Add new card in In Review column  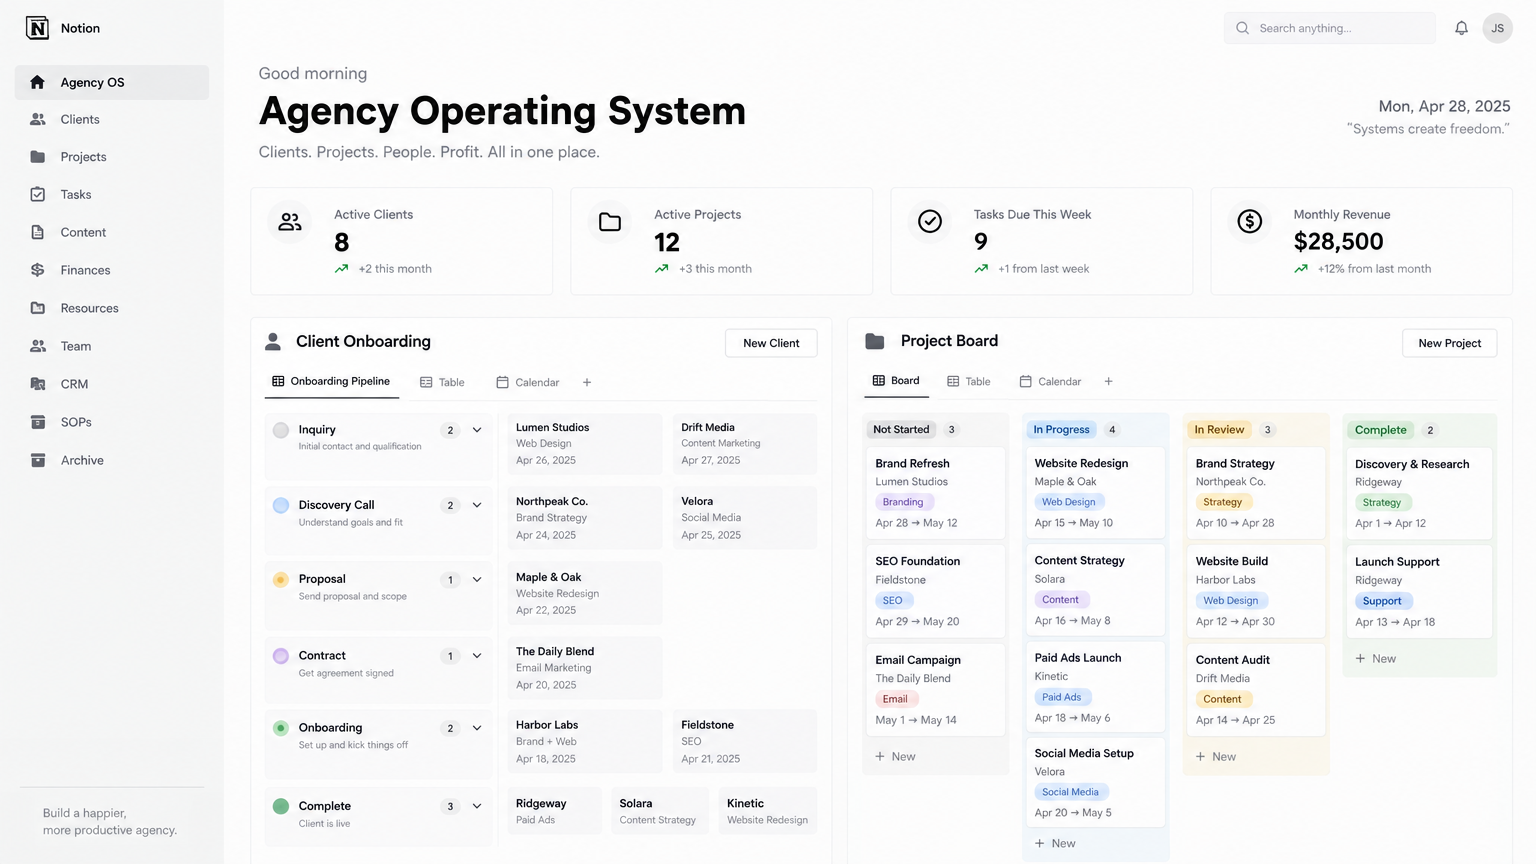pos(1215,757)
